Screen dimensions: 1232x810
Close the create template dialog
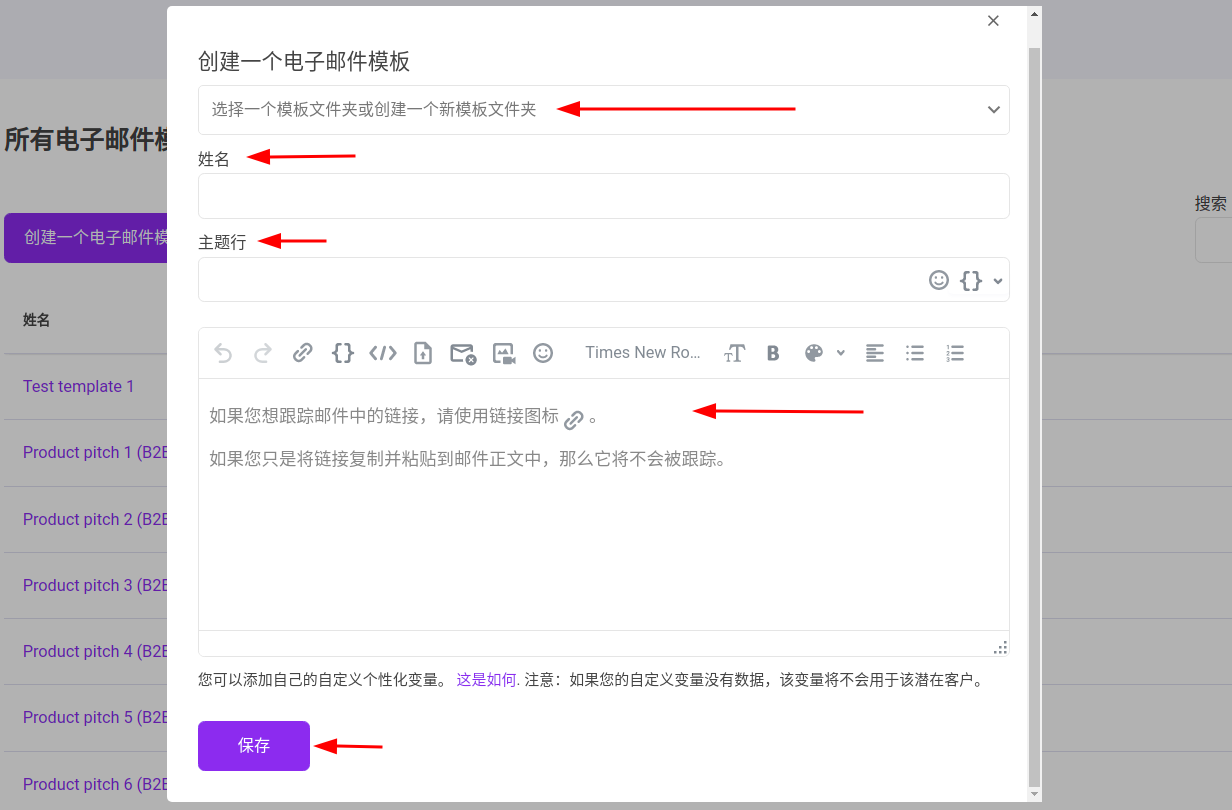[x=993, y=21]
